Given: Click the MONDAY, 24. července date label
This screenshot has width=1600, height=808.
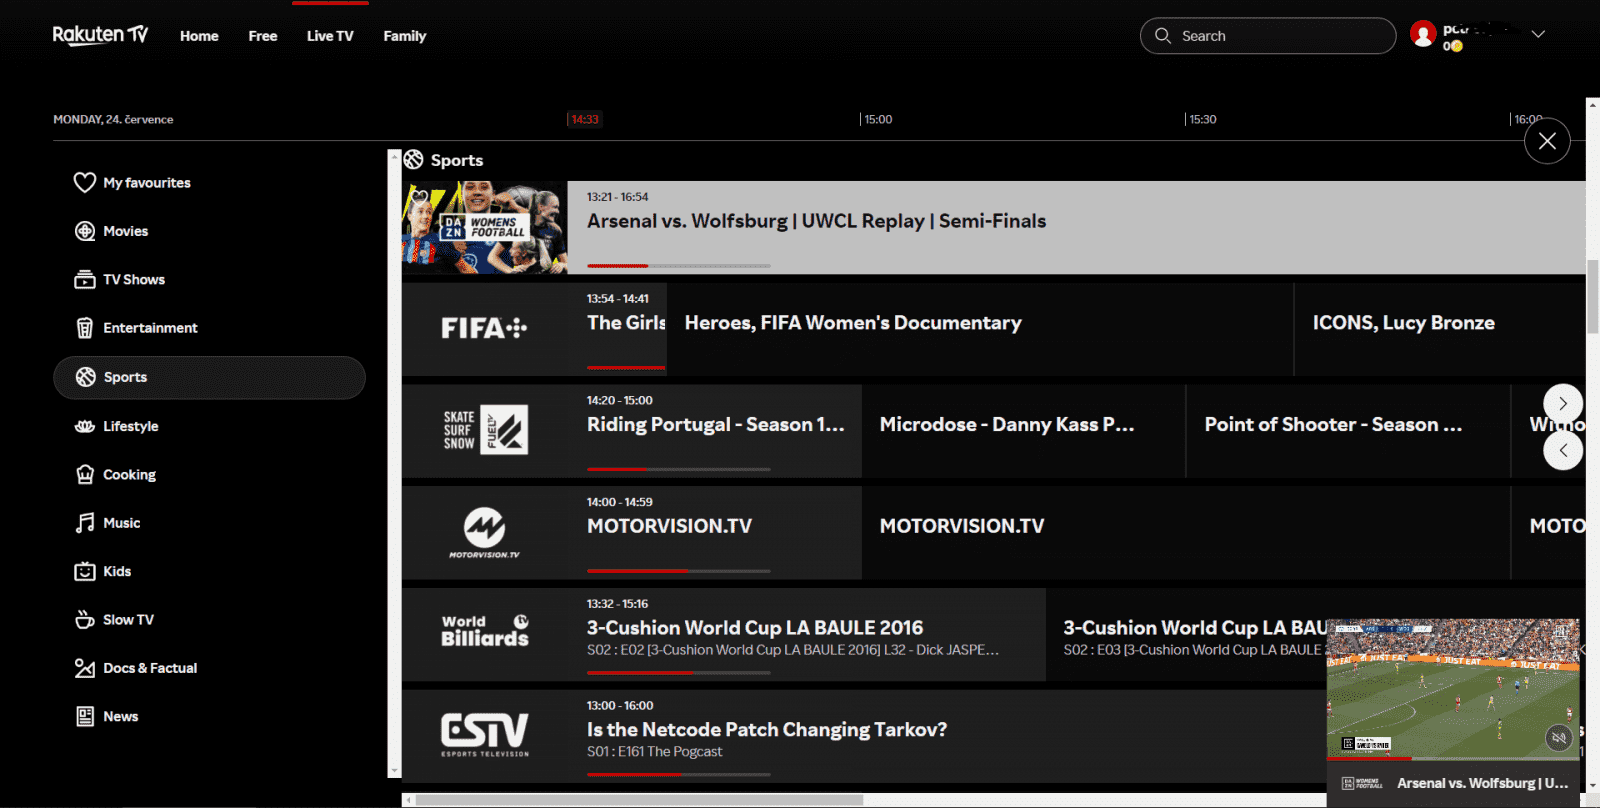Looking at the screenshot, I should tap(113, 119).
